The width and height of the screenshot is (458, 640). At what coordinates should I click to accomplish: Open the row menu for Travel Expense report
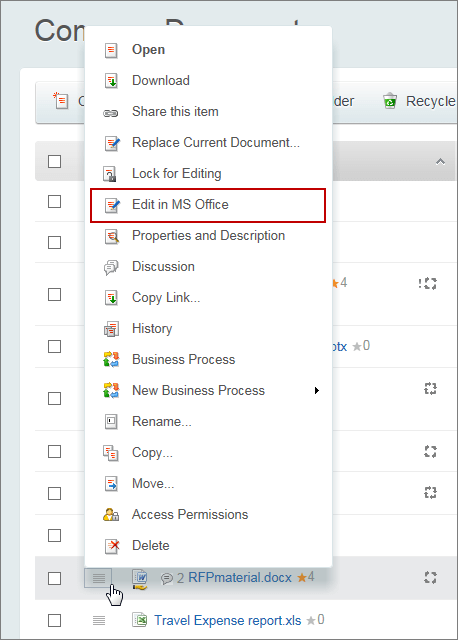[98, 620]
